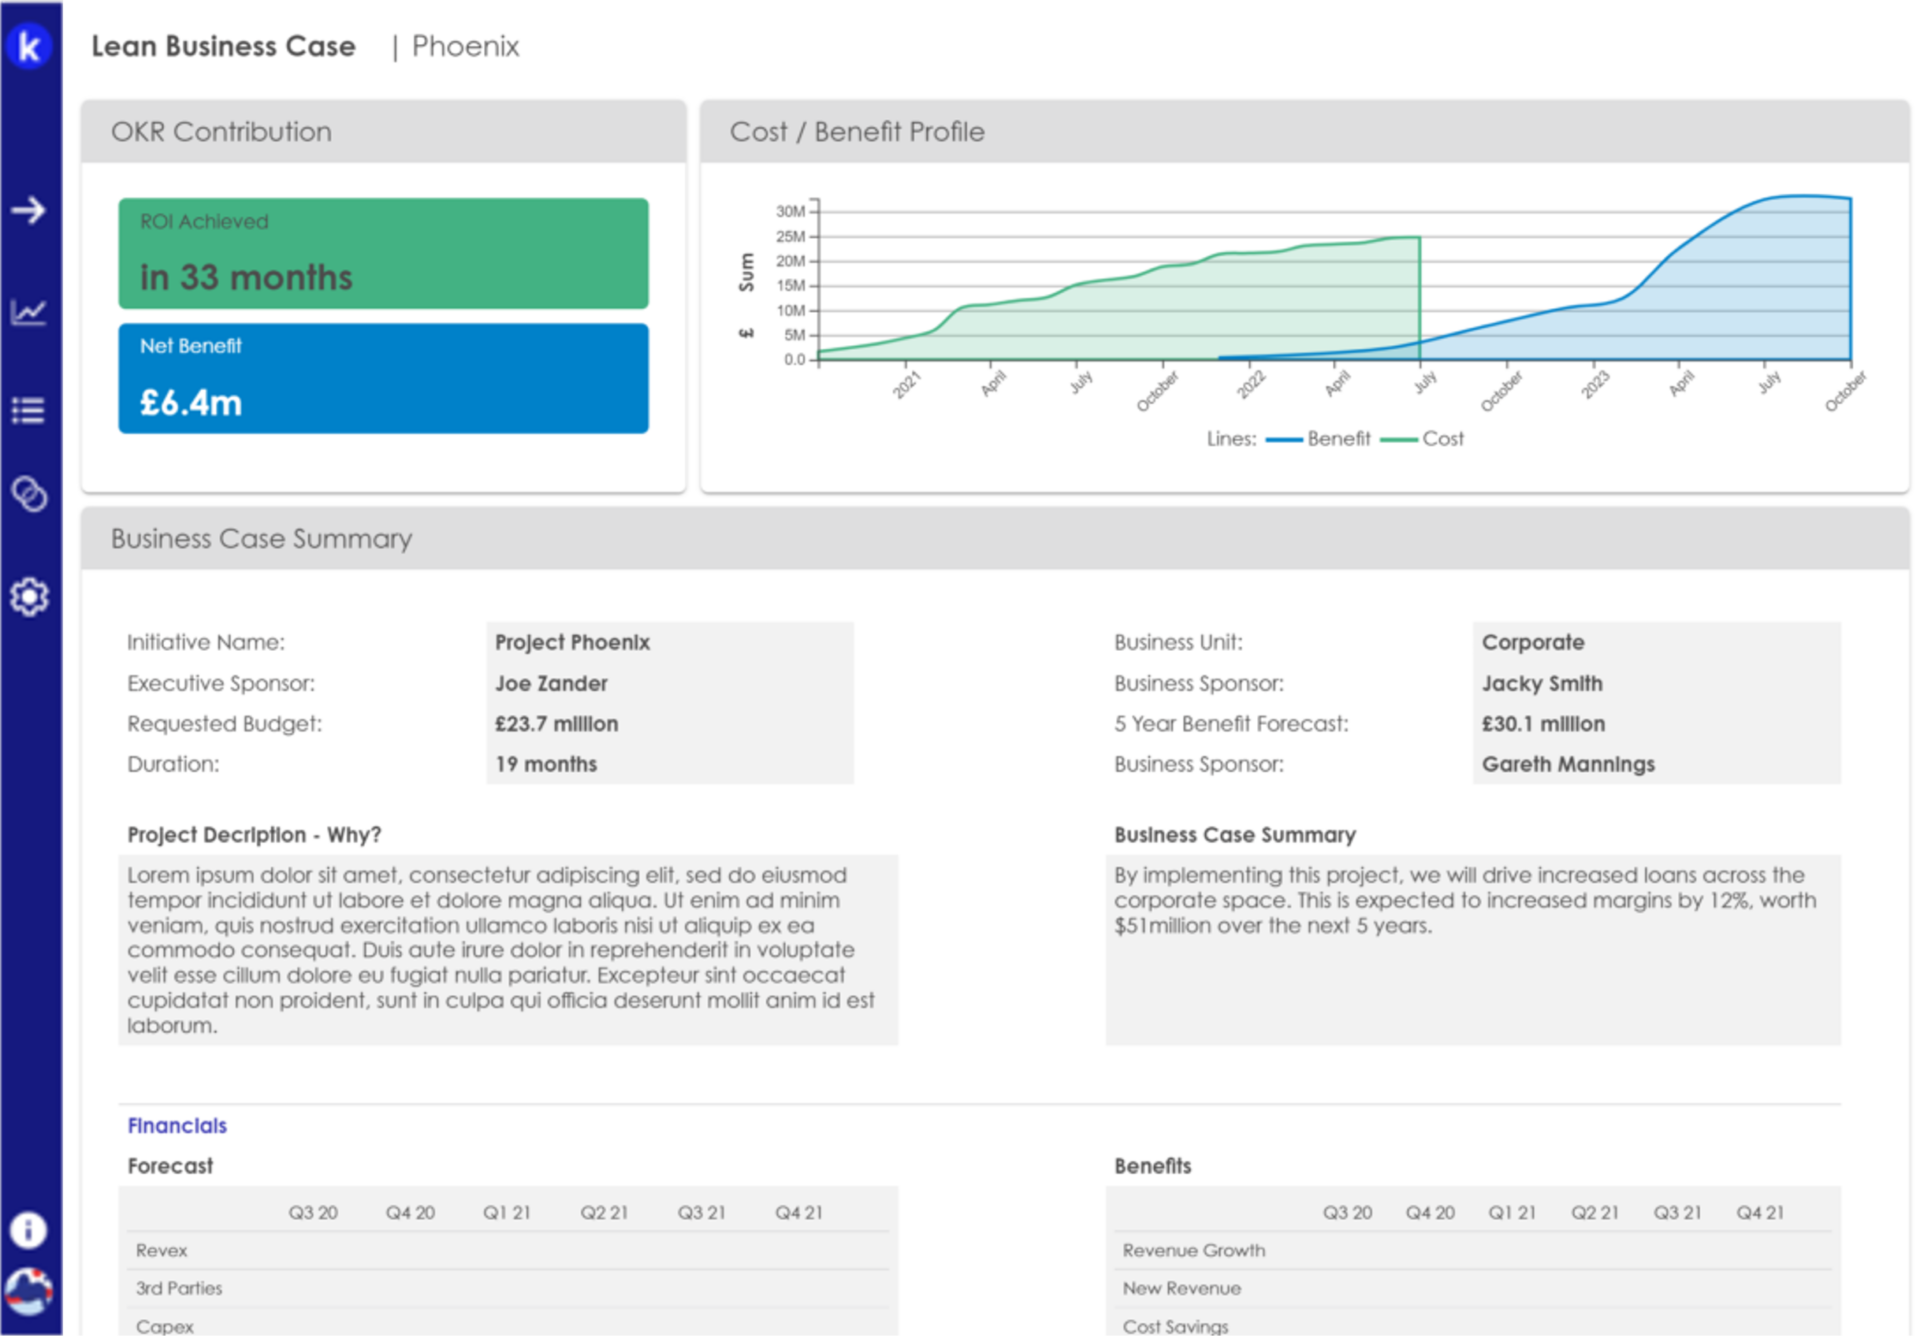
Task: Select the New Revenue benefits row
Action: click(1474, 1290)
